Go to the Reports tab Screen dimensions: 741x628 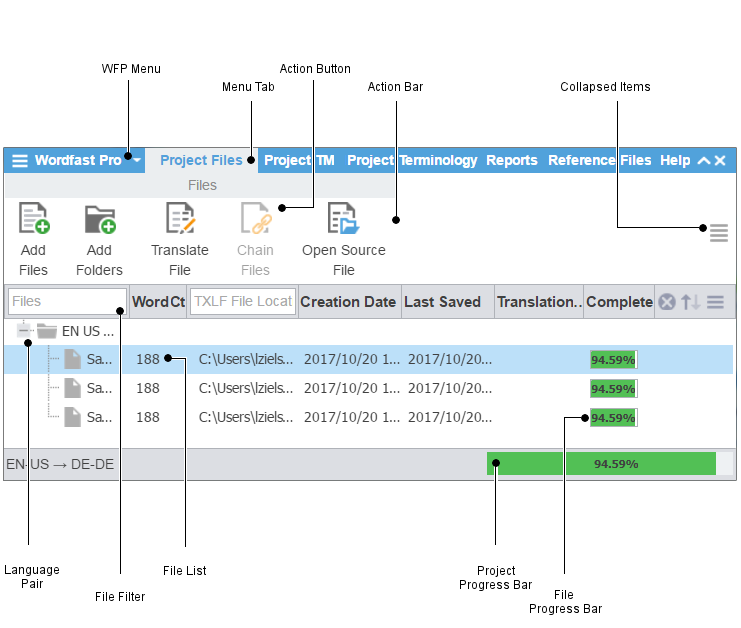tap(512, 160)
